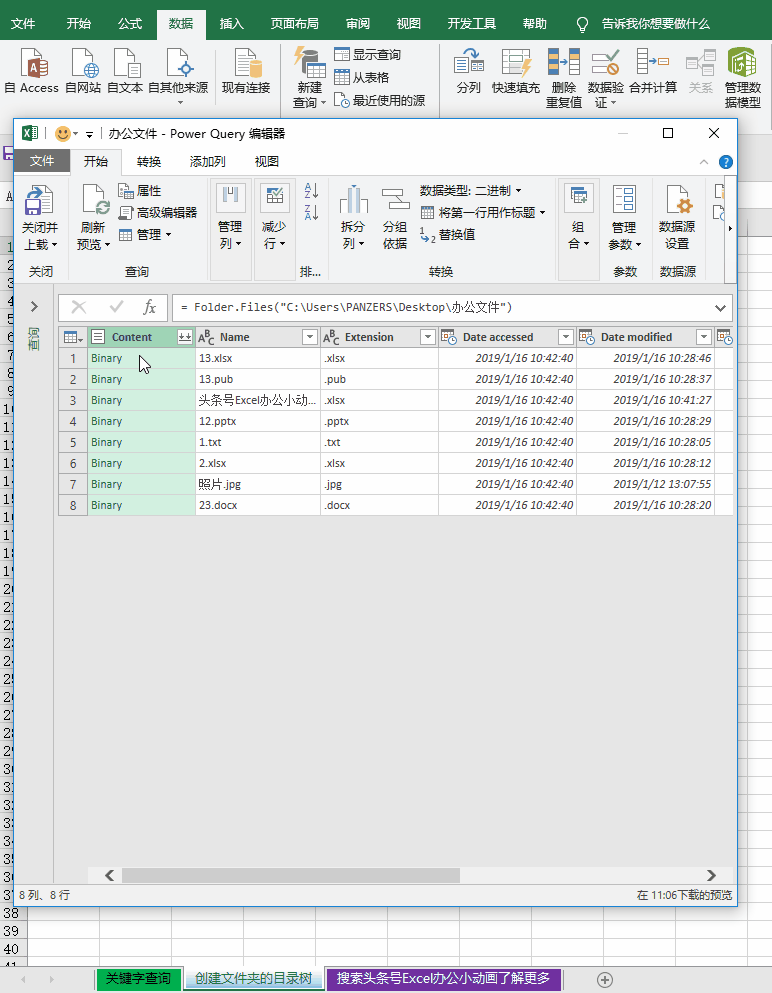Click the formula confirm checkmark icon

point(116,307)
